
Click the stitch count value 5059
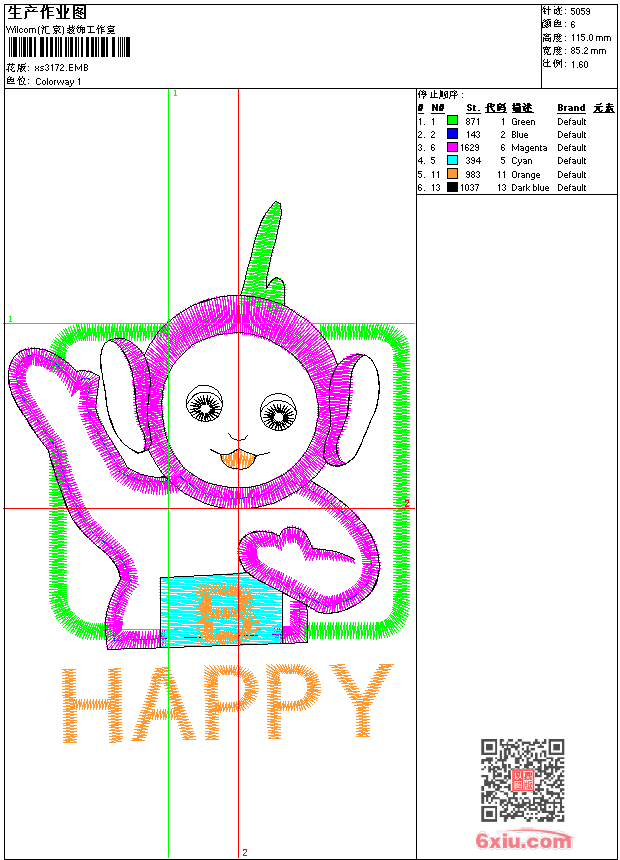(580, 12)
